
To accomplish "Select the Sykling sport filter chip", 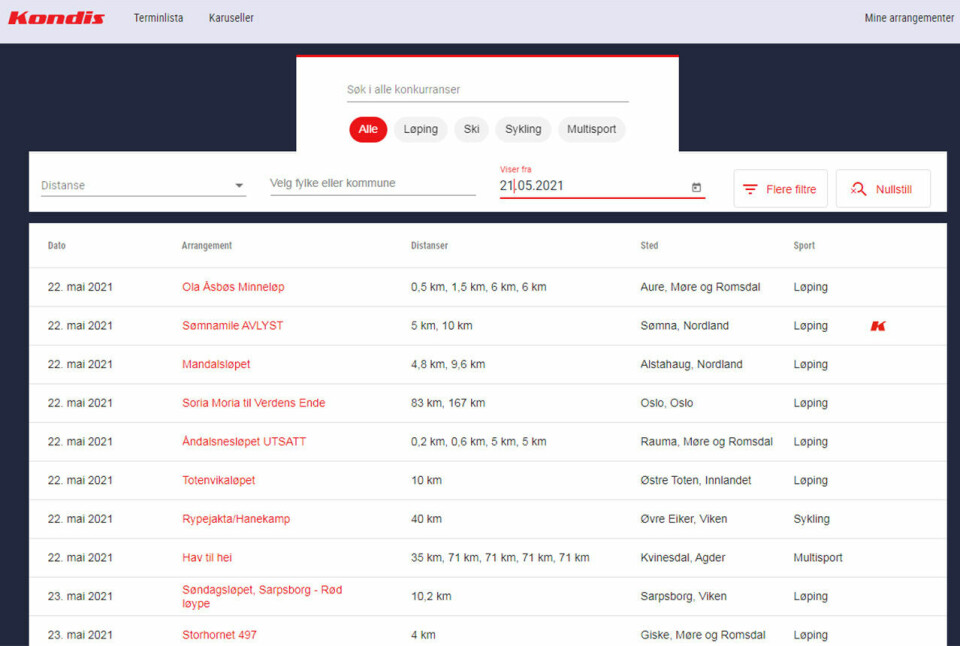I will tap(523, 129).
